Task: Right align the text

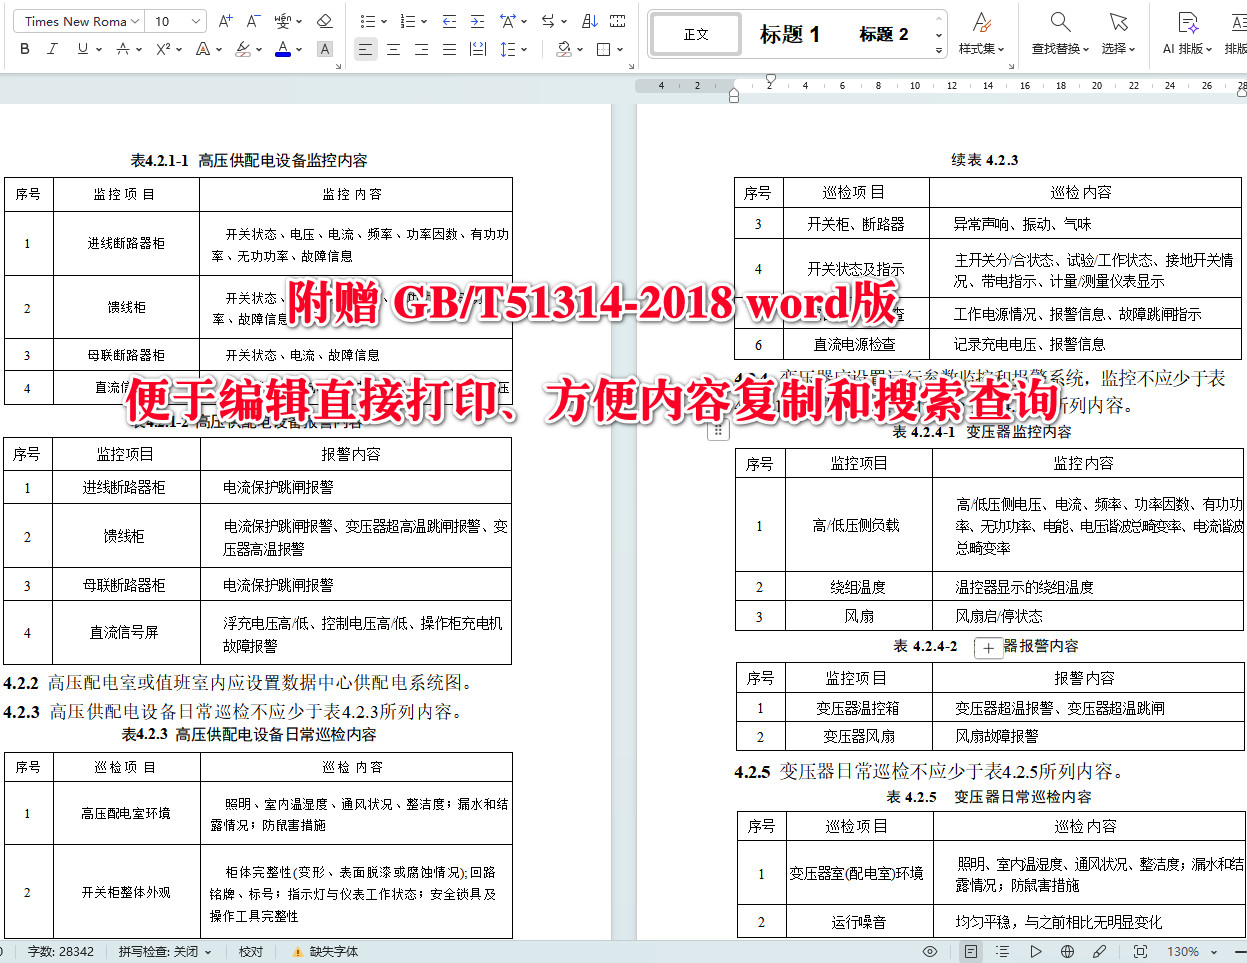Action: coord(422,49)
